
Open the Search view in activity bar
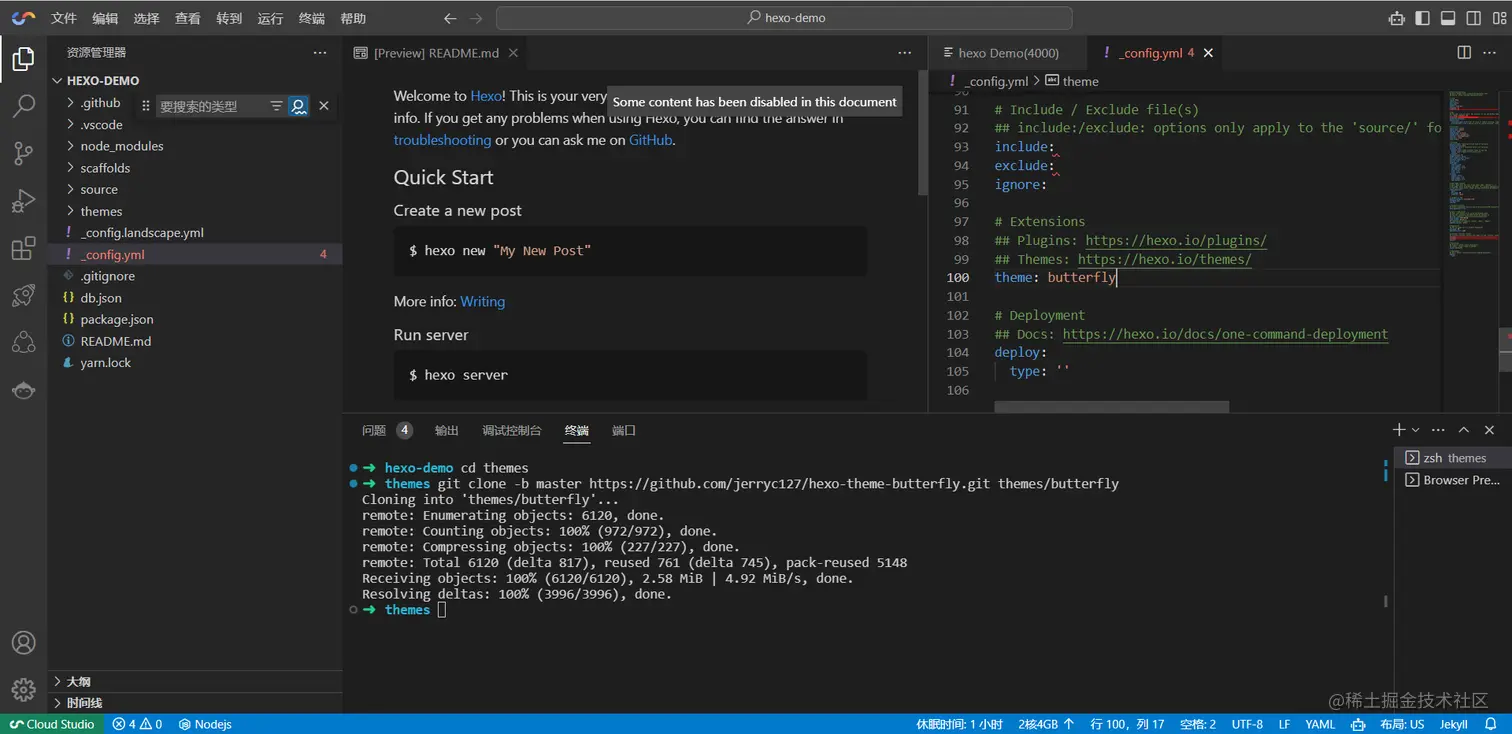(23, 106)
